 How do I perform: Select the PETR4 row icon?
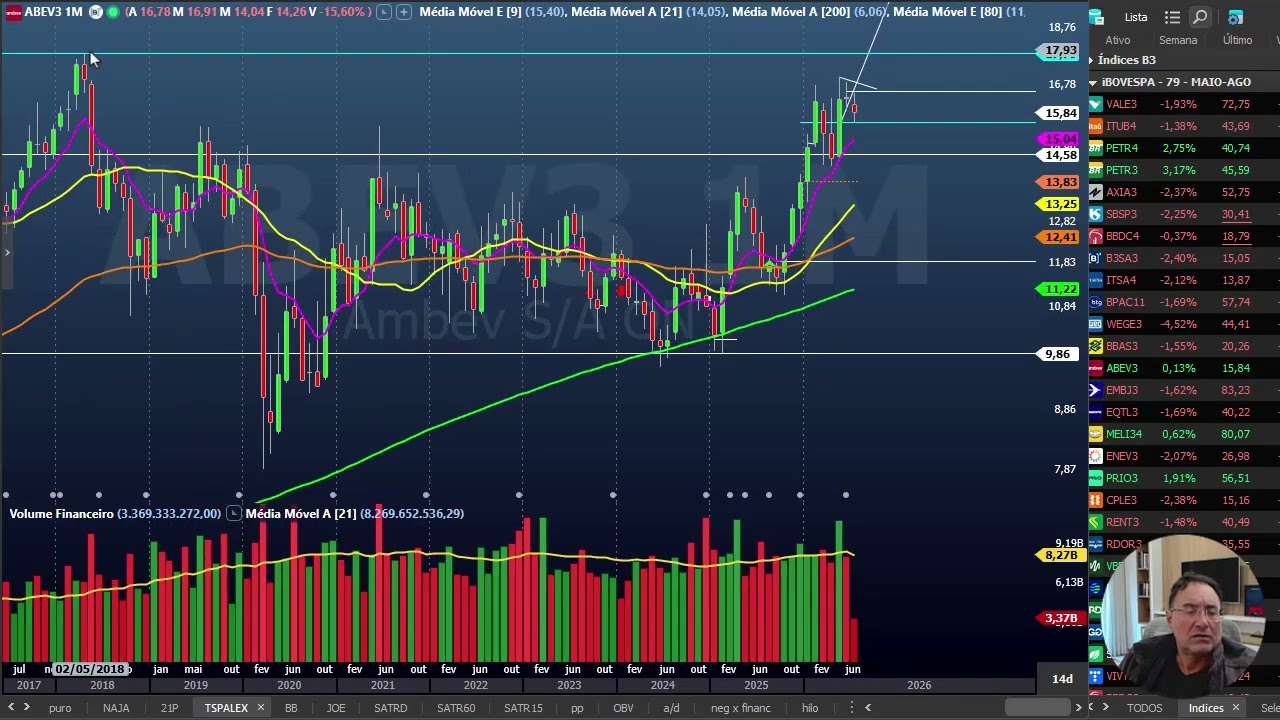(1096, 148)
